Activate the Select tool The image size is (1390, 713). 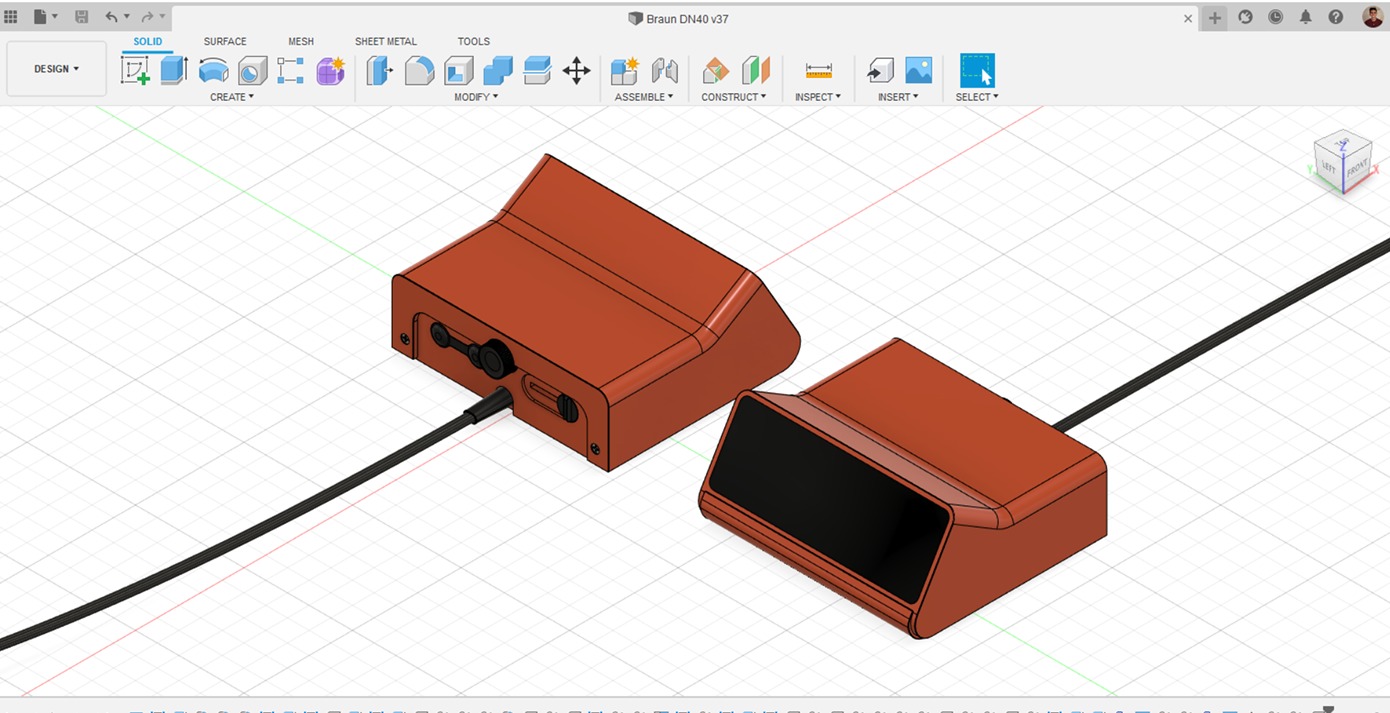977,70
